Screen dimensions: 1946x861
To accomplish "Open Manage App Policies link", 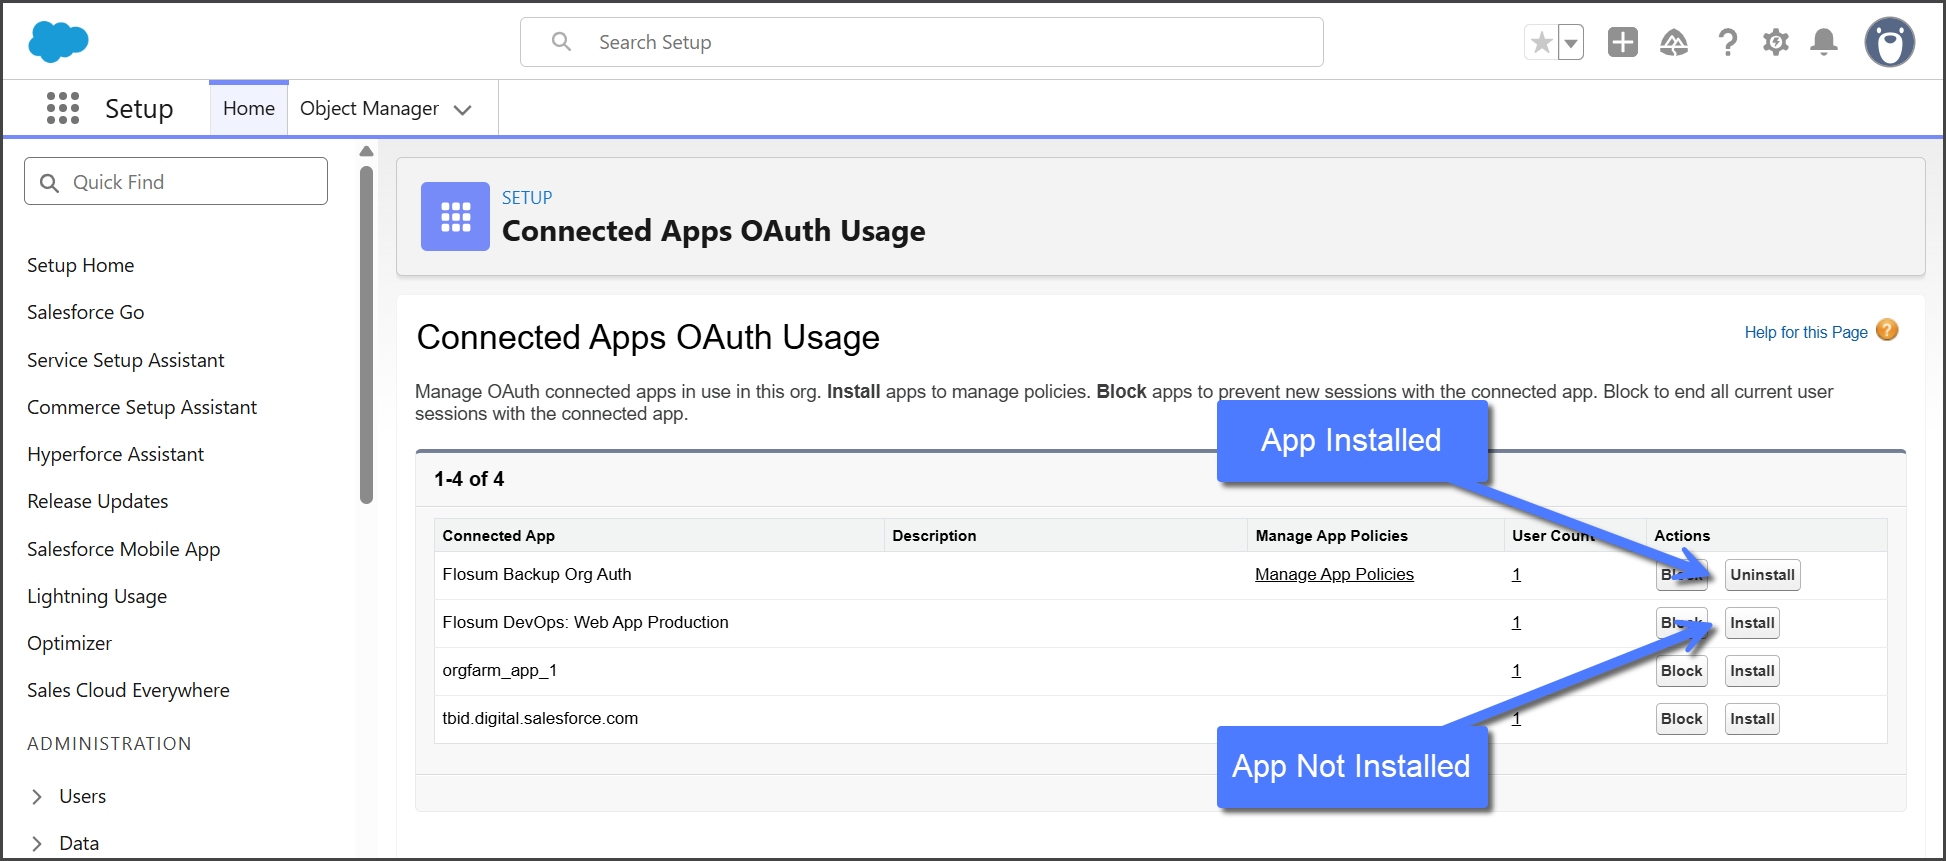I will point(1333,574).
